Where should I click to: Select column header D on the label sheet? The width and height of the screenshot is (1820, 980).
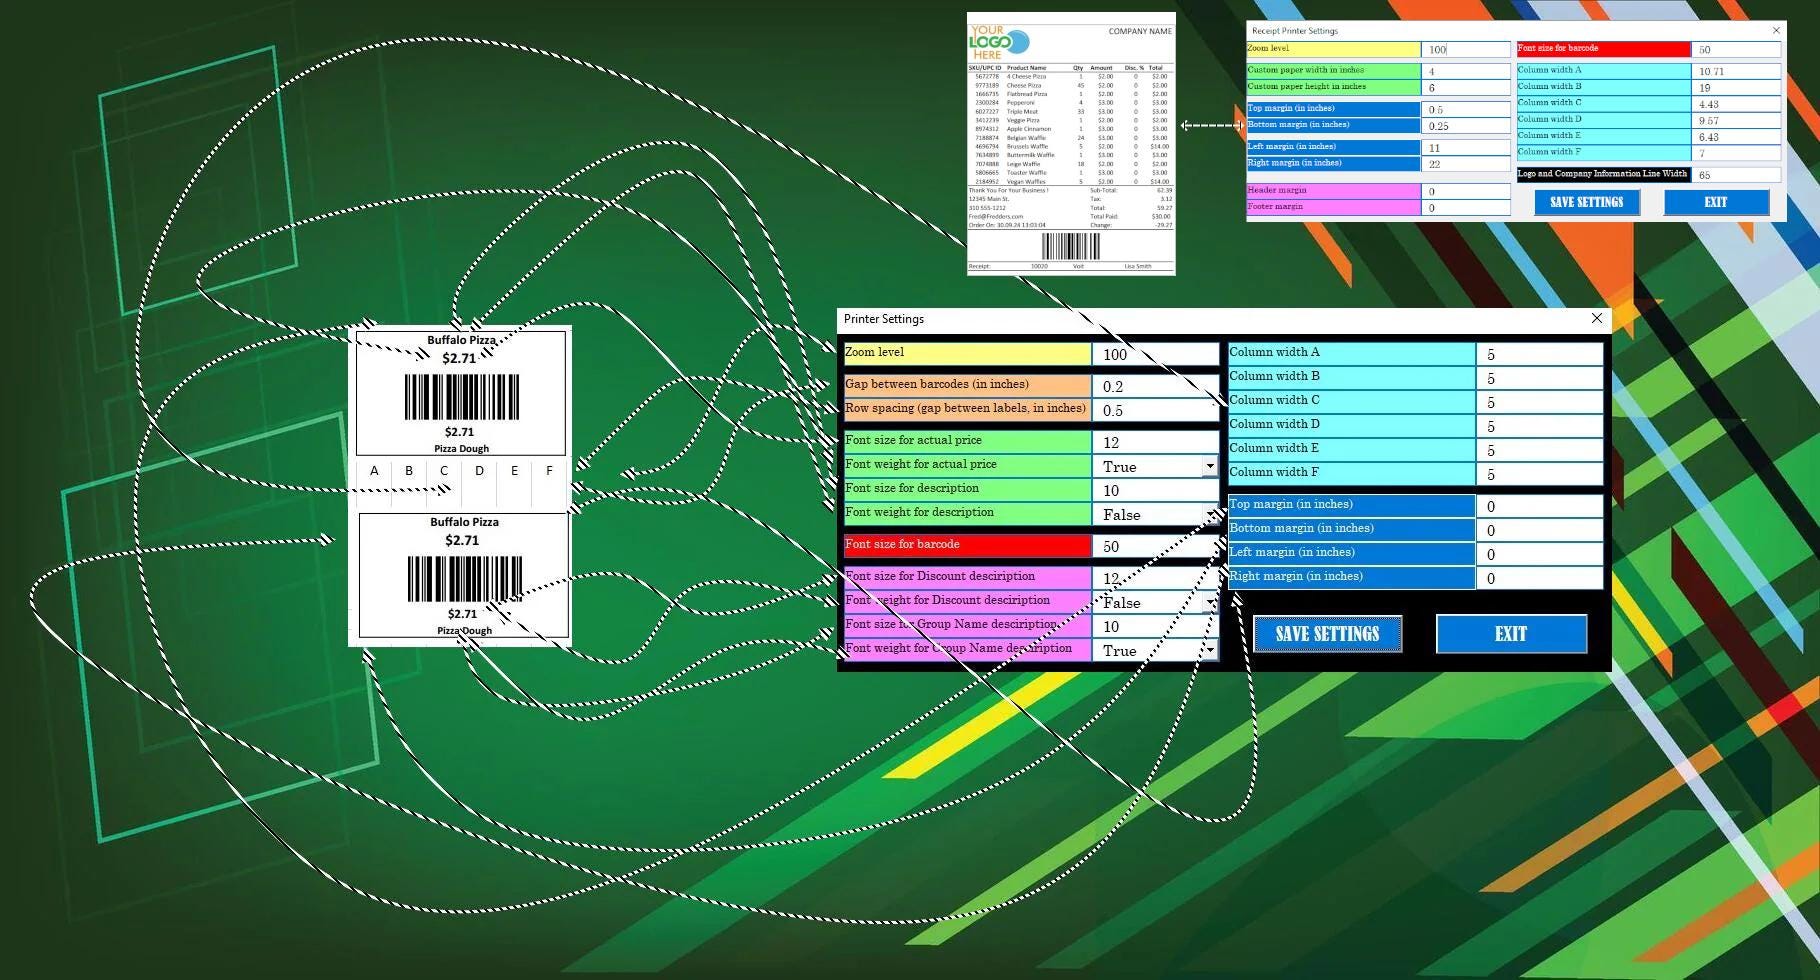click(479, 471)
